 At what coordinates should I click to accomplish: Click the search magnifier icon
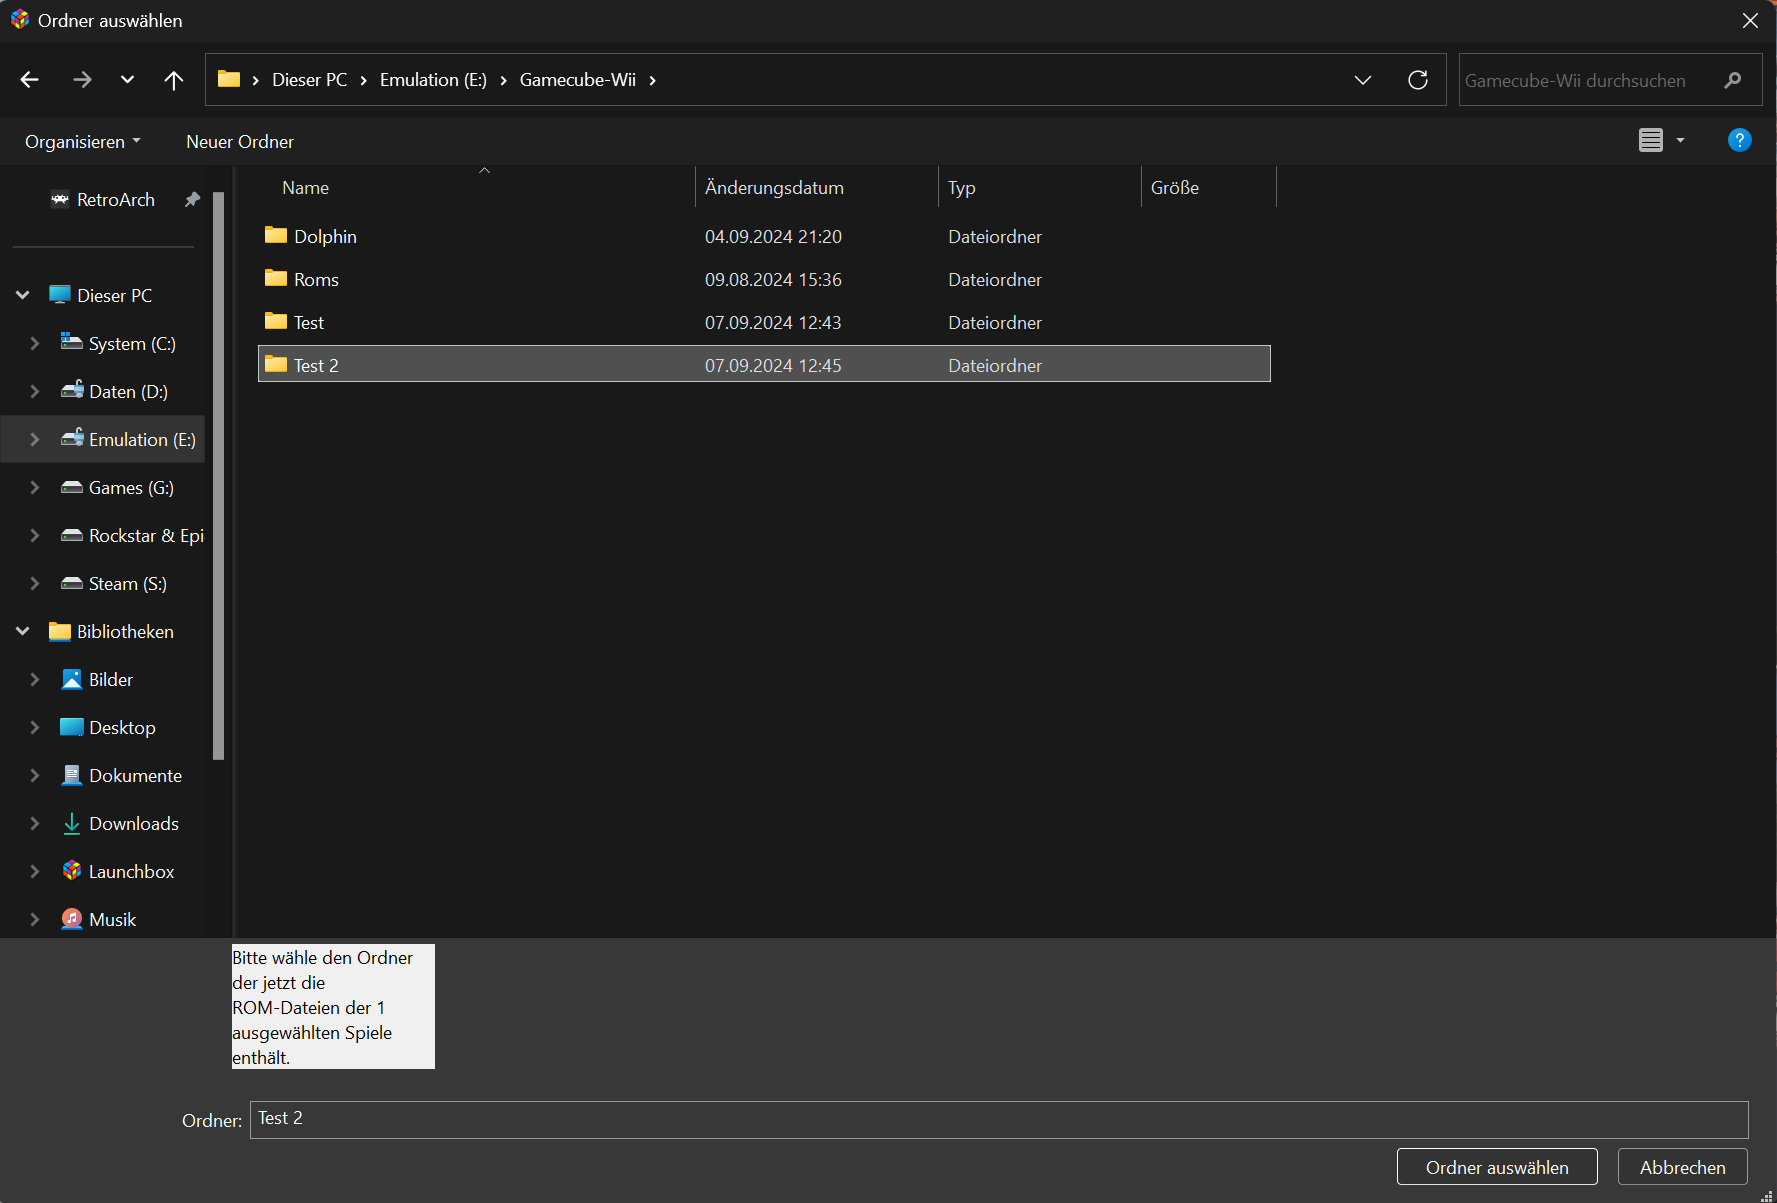[1733, 80]
